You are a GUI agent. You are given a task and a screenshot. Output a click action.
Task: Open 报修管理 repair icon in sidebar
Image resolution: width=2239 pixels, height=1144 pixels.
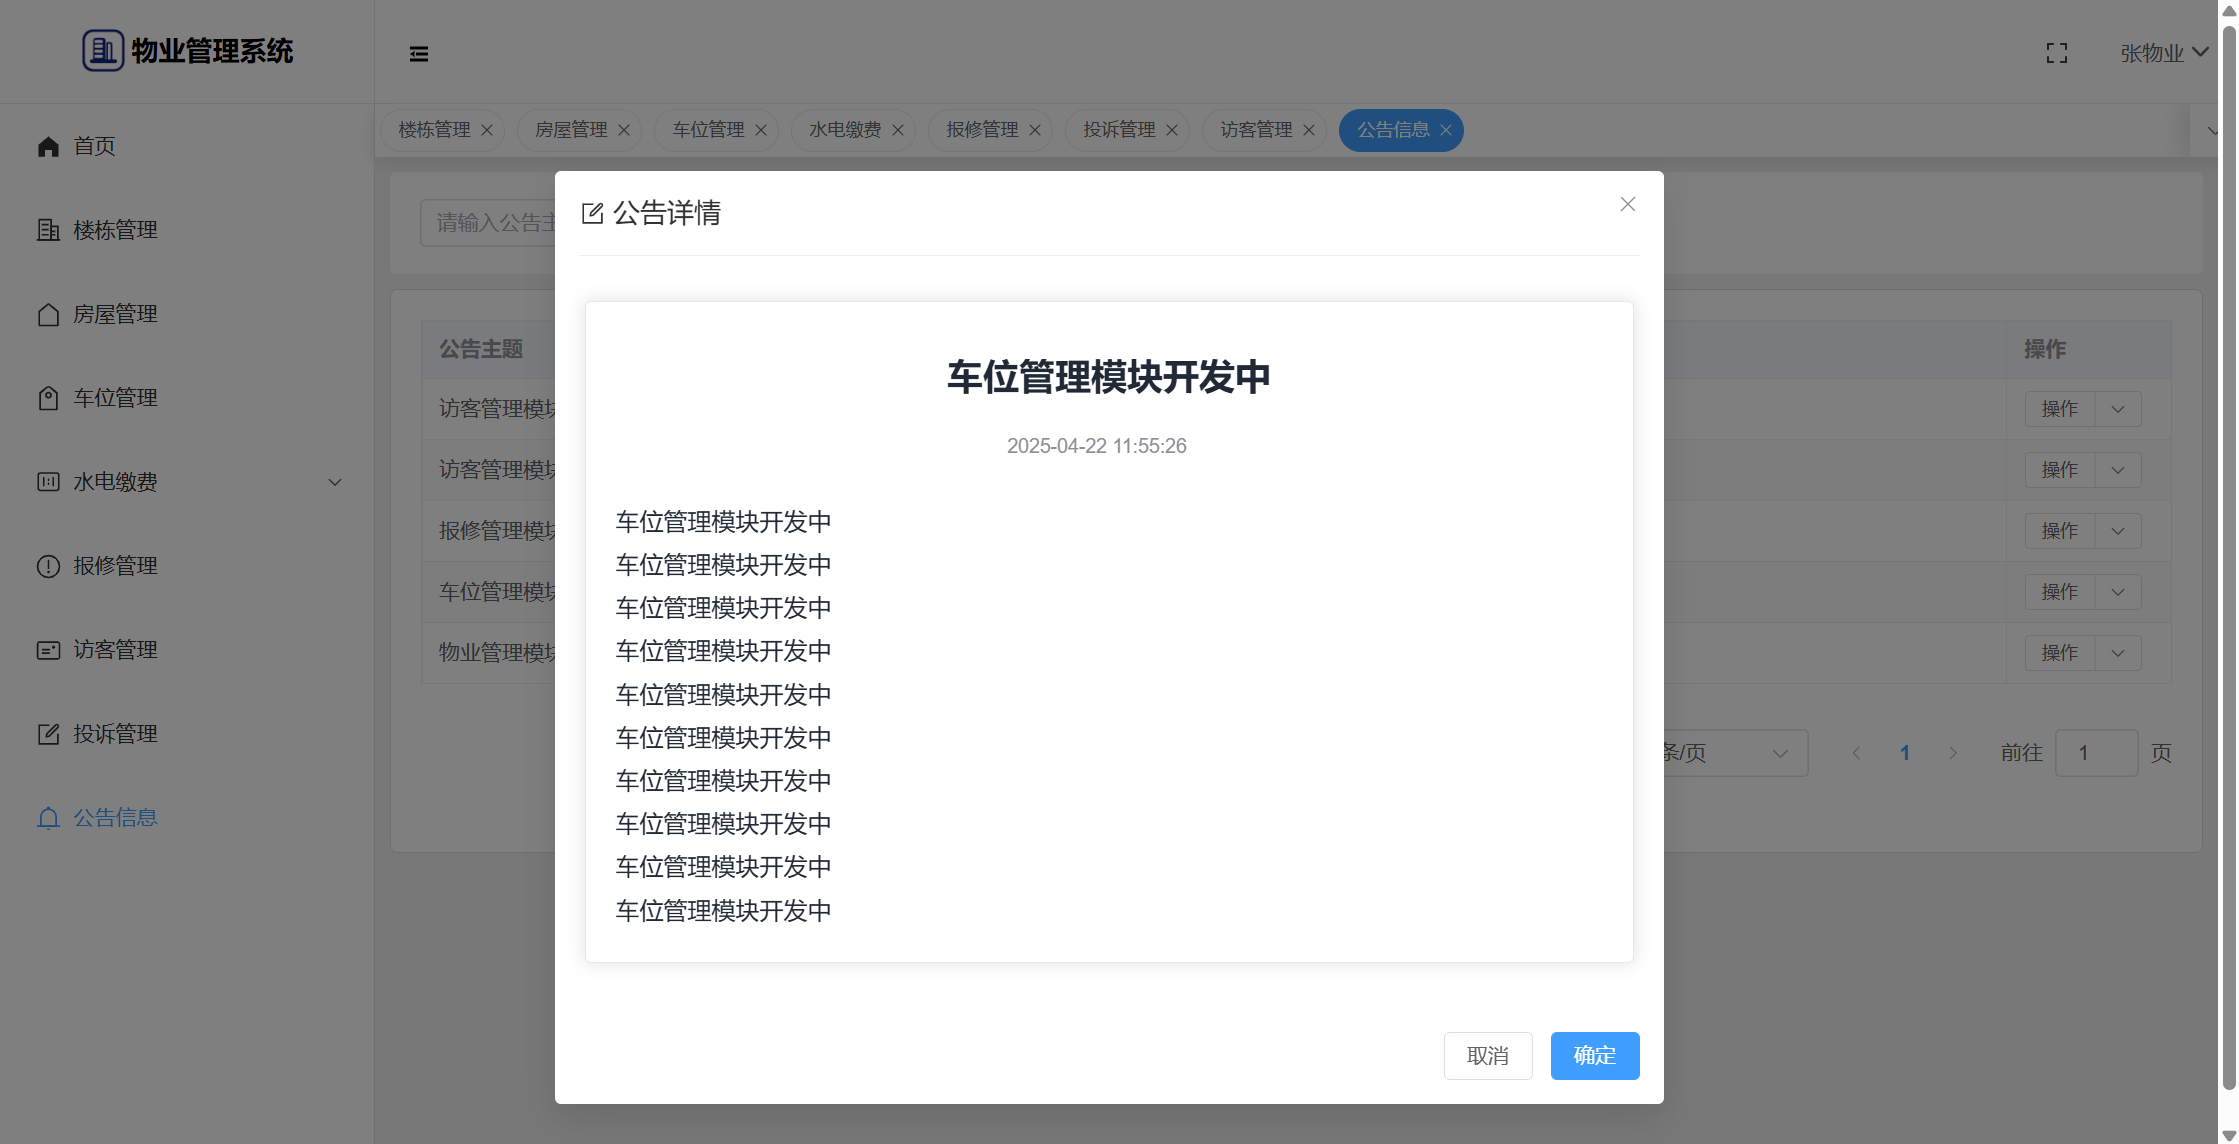click(x=48, y=566)
